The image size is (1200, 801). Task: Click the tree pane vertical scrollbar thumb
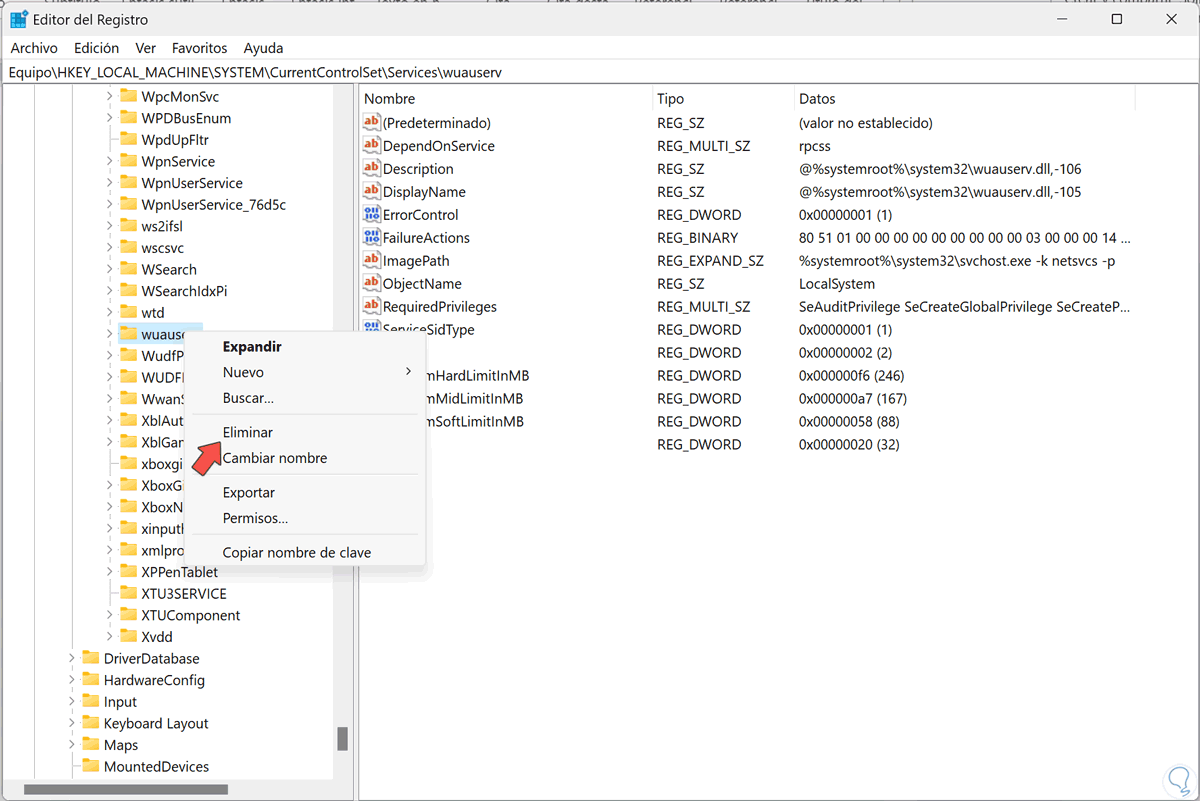pyautogui.click(x=342, y=738)
